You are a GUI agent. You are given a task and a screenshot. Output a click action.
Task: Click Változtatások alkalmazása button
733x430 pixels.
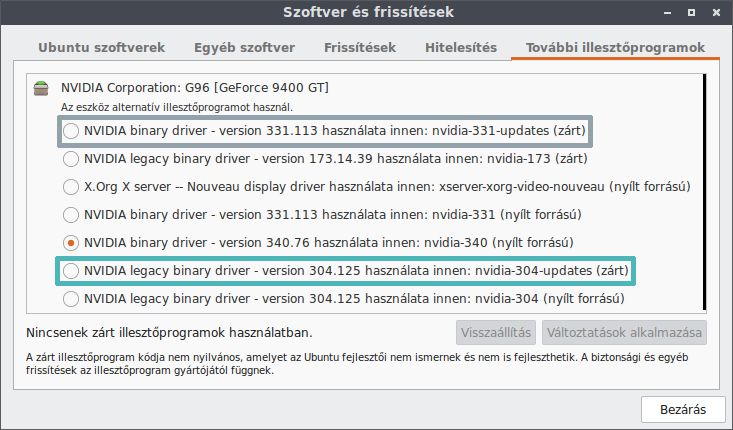pyautogui.click(x=625, y=333)
